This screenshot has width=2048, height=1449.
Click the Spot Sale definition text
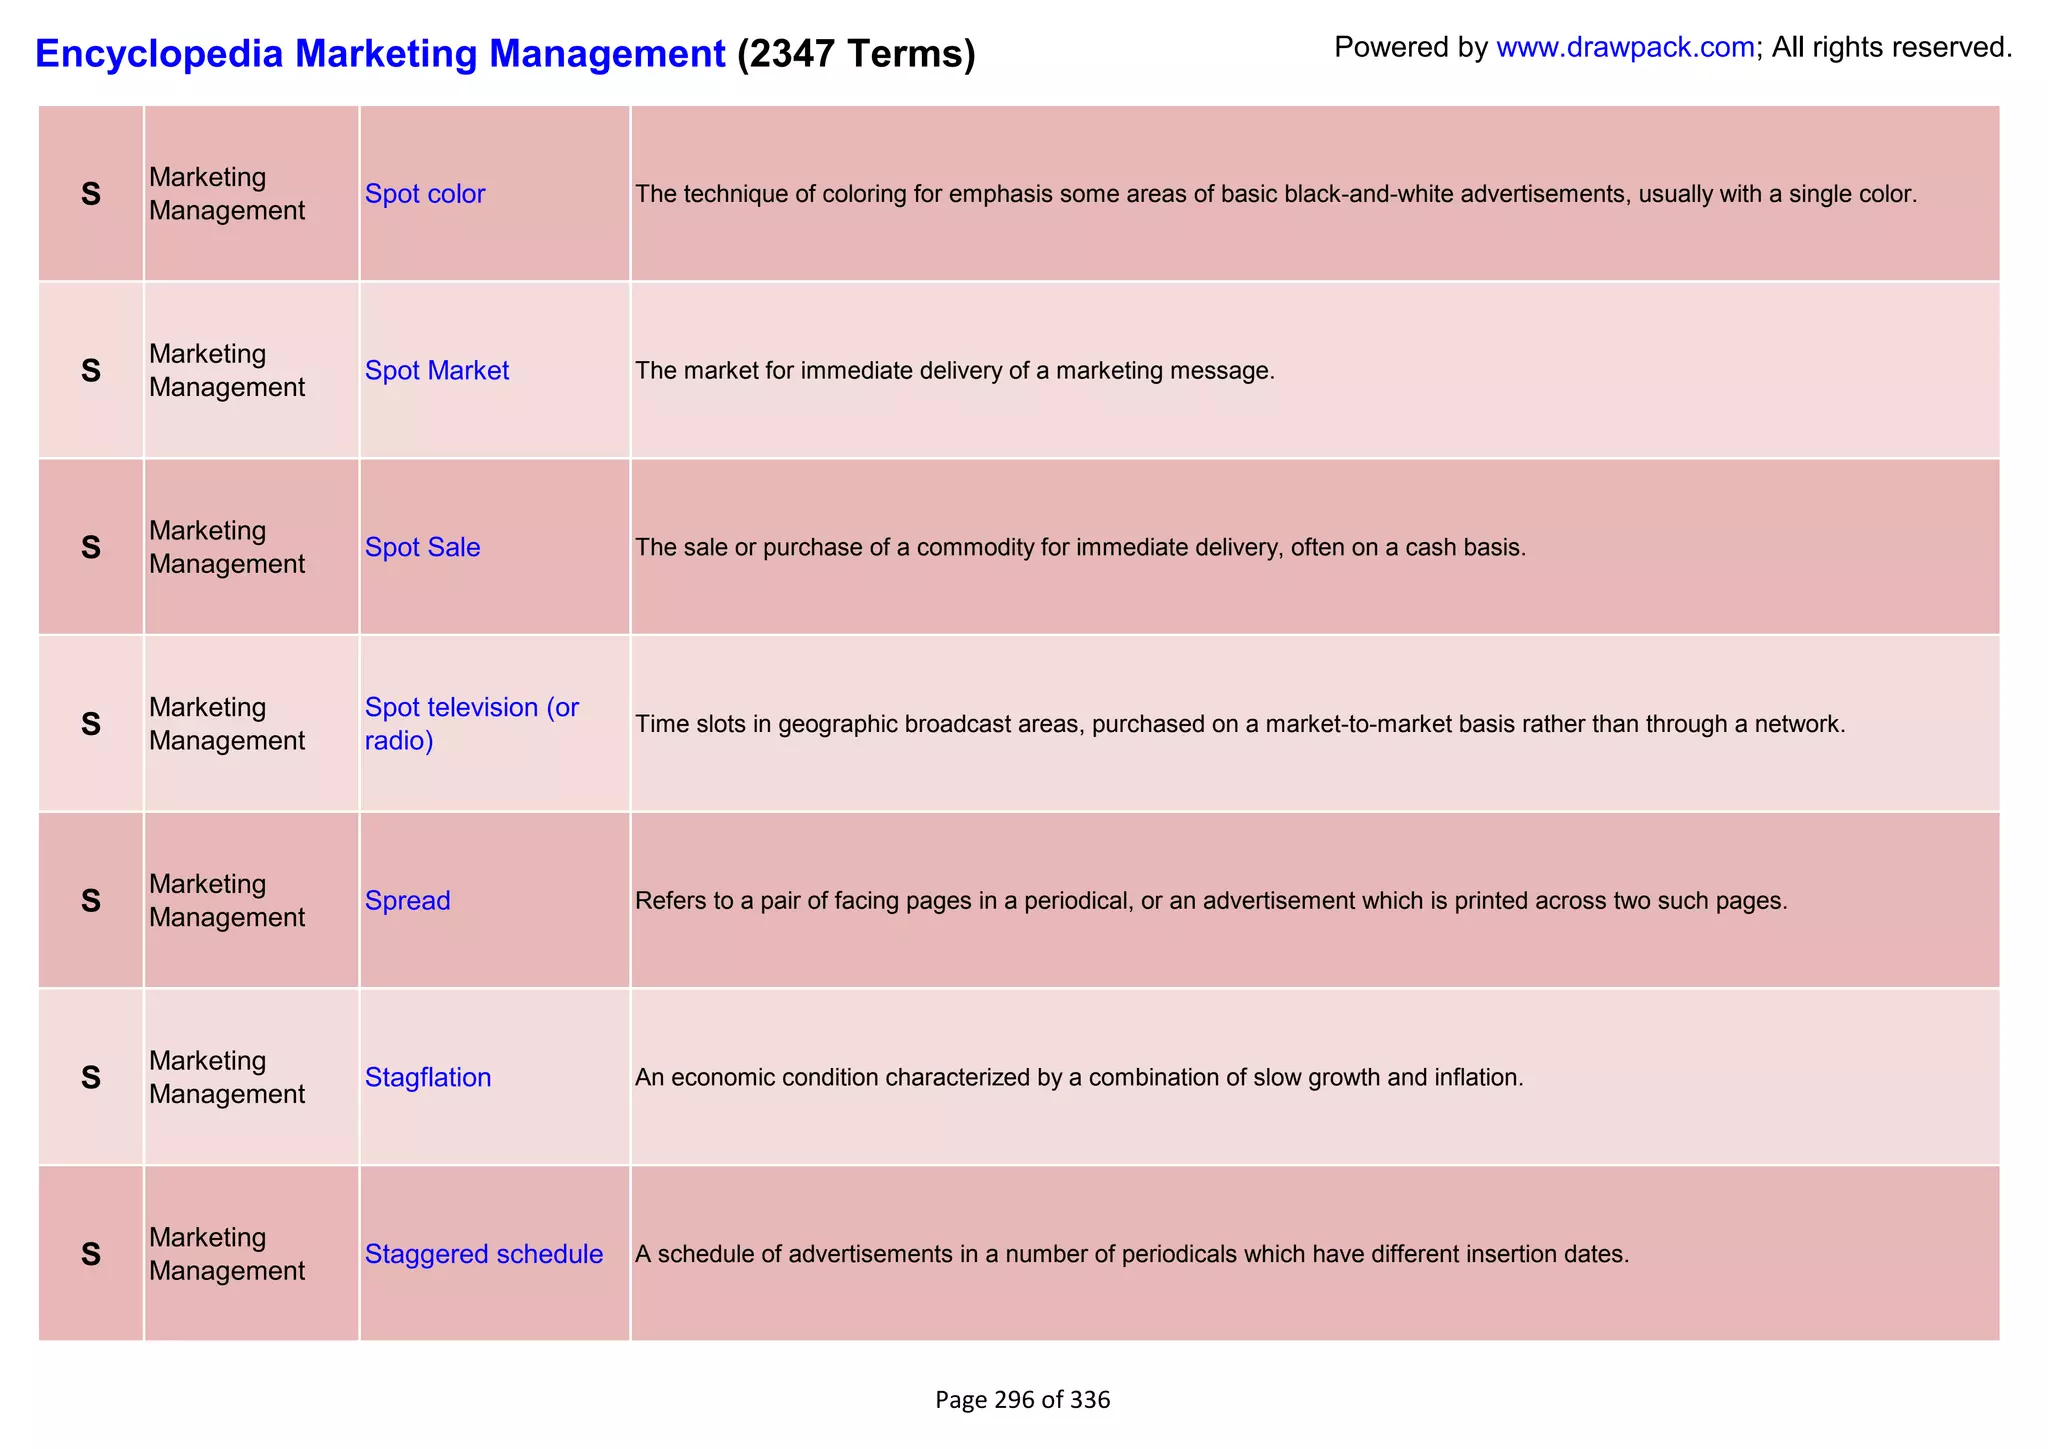(1080, 548)
